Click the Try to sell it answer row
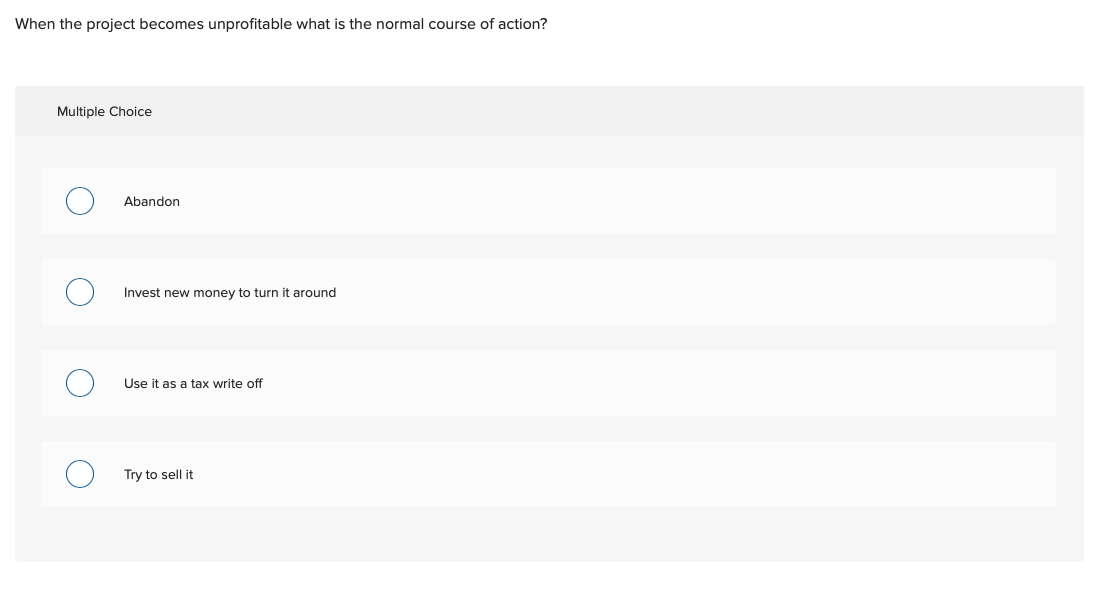 click(x=548, y=474)
